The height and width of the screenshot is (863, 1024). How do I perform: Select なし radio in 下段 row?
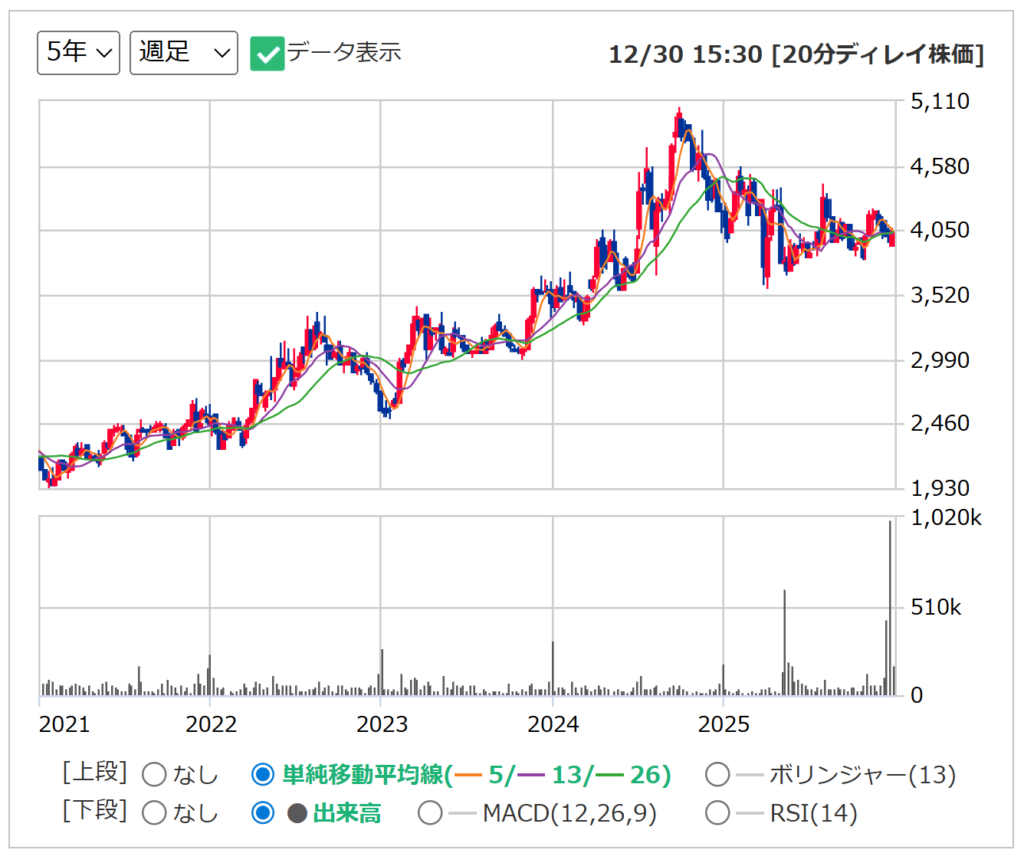click(x=155, y=813)
